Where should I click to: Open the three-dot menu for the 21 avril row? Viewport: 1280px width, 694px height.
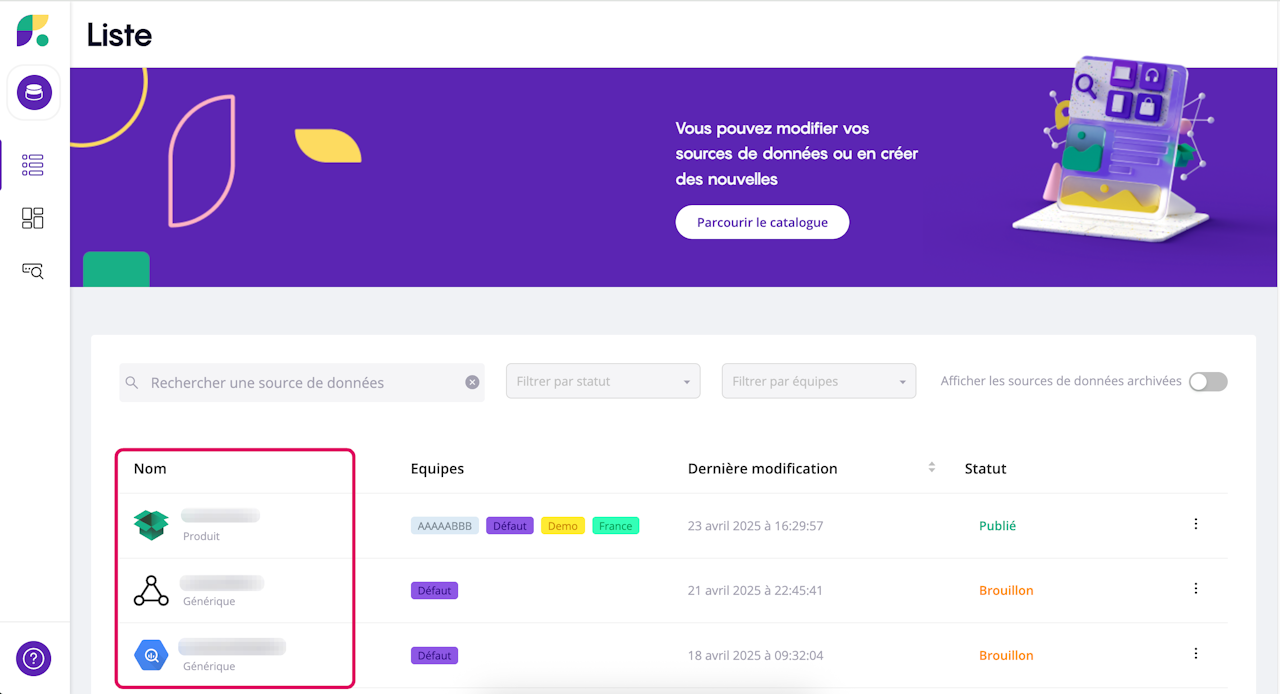[1196, 589]
